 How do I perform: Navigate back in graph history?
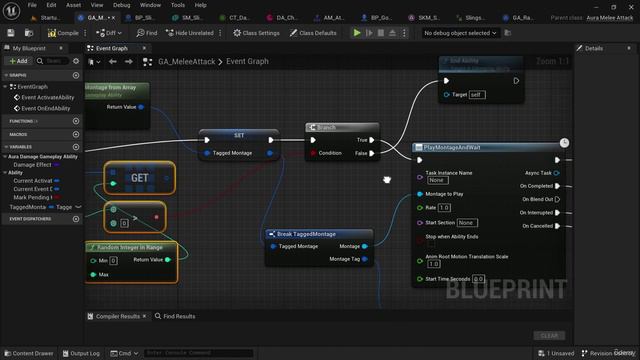[x=113, y=62]
